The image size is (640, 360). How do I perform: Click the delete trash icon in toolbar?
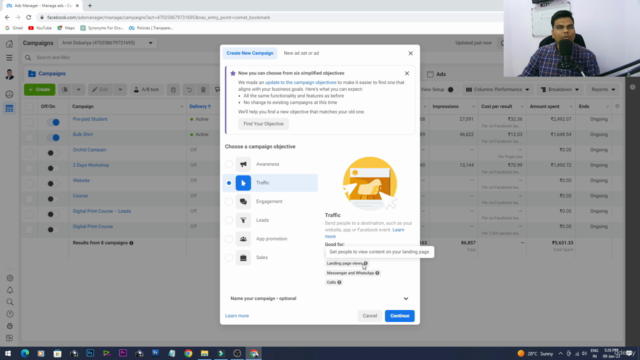[x=203, y=89]
